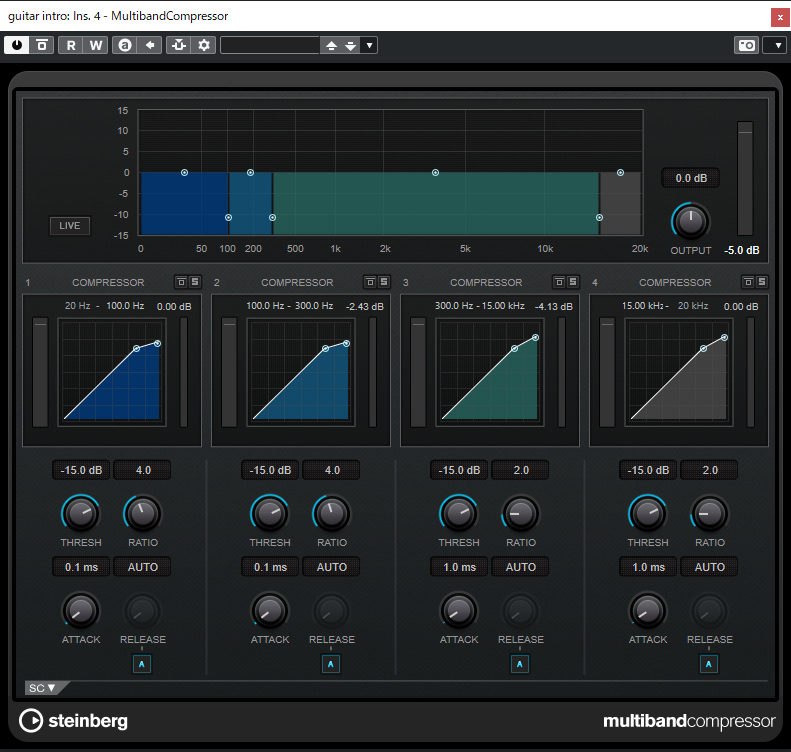
Task: Switch A/B settings comparison button
Action: (x=125, y=45)
